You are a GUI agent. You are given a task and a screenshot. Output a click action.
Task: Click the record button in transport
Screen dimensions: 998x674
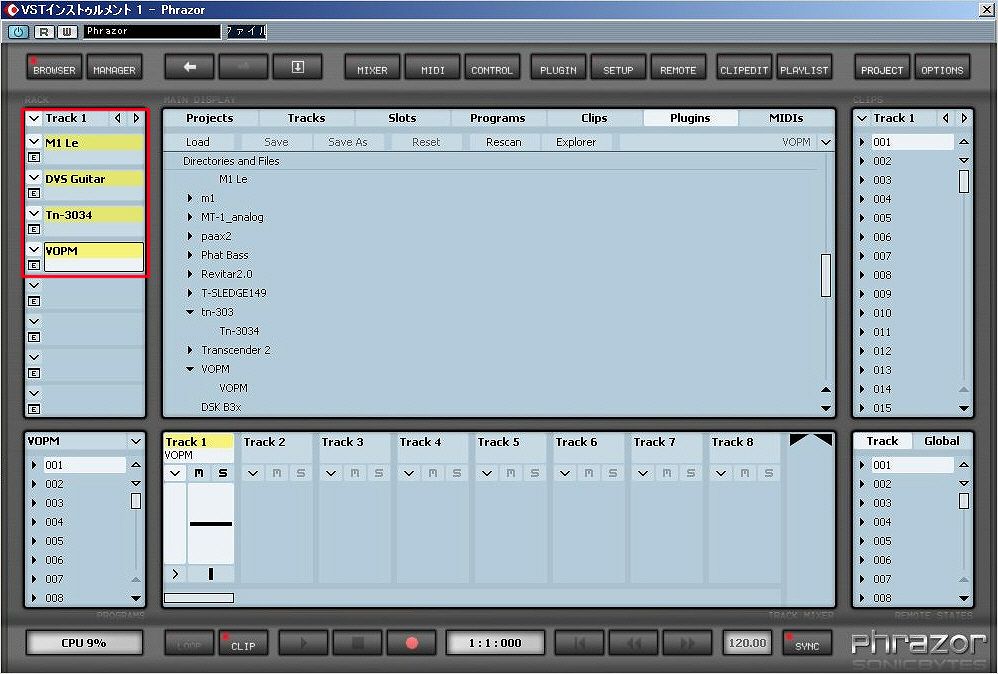tap(412, 643)
